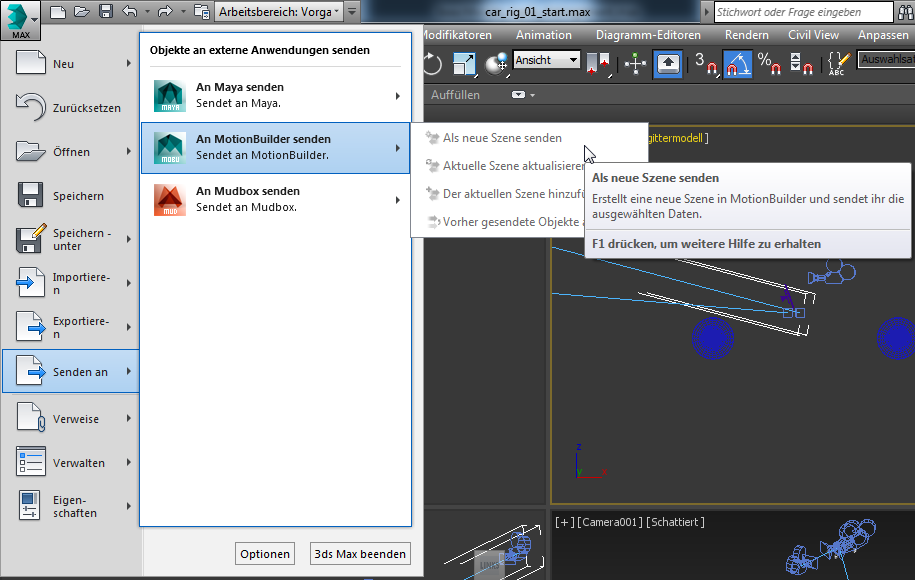The image size is (915, 580).
Task: Open the MAX application menu button
Action: 20,20
